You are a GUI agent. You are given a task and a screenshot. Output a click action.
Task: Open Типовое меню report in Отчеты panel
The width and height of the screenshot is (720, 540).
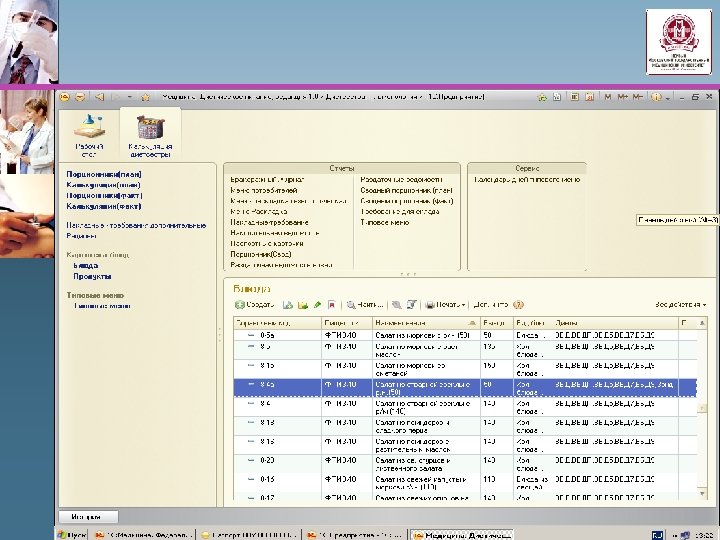coord(385,222)
